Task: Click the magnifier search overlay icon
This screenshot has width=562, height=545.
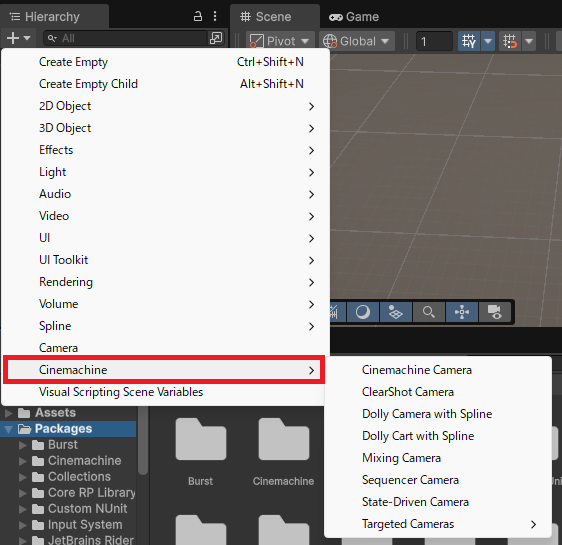Action: (x=429, y=312)
